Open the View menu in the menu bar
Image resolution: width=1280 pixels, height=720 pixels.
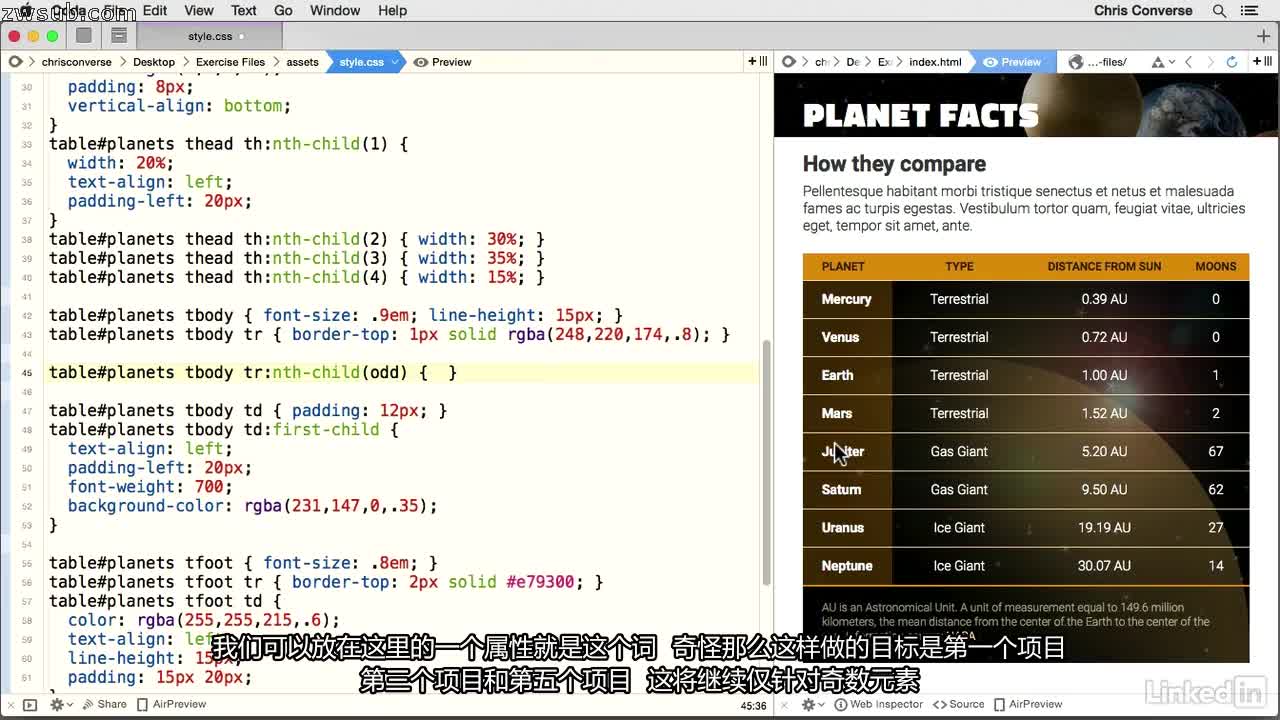tap(198, 10)
